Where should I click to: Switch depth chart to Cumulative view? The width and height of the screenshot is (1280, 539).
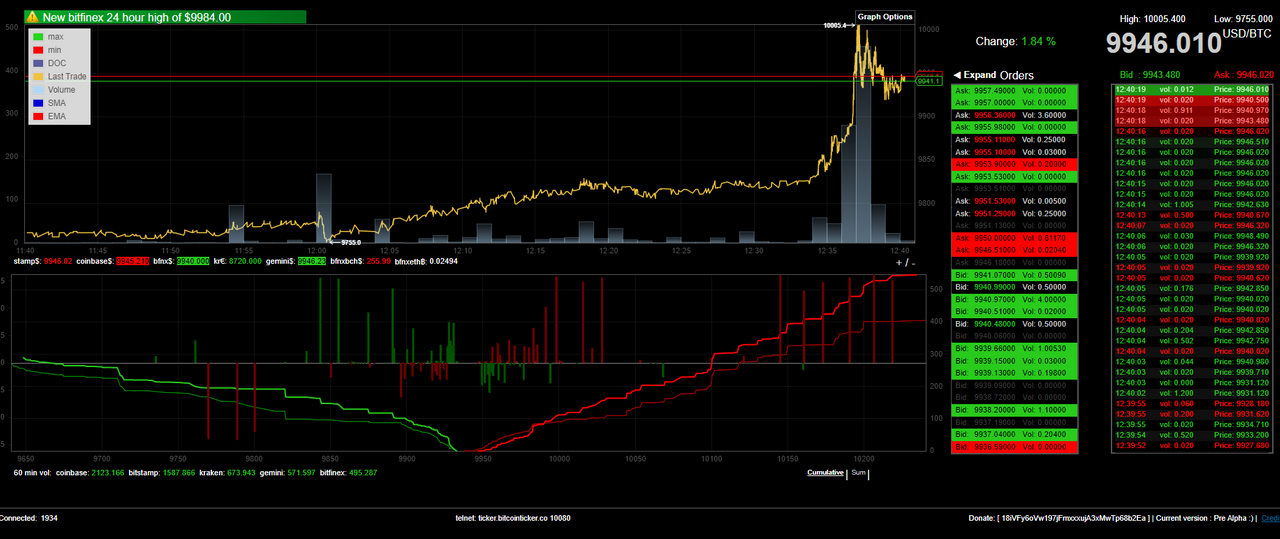pos(825,472)
